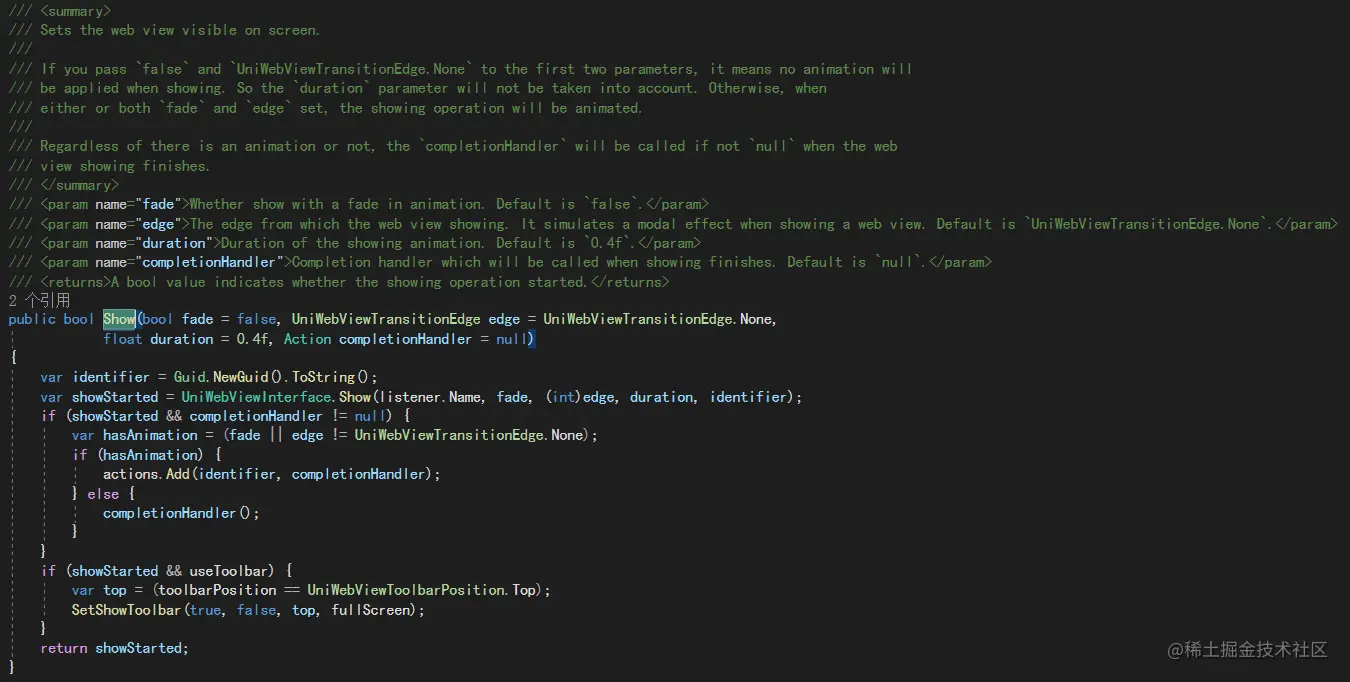Screen dimensions: 1350x682
Task: Click the 'return' keyword at the bottom
Action: 64,648
